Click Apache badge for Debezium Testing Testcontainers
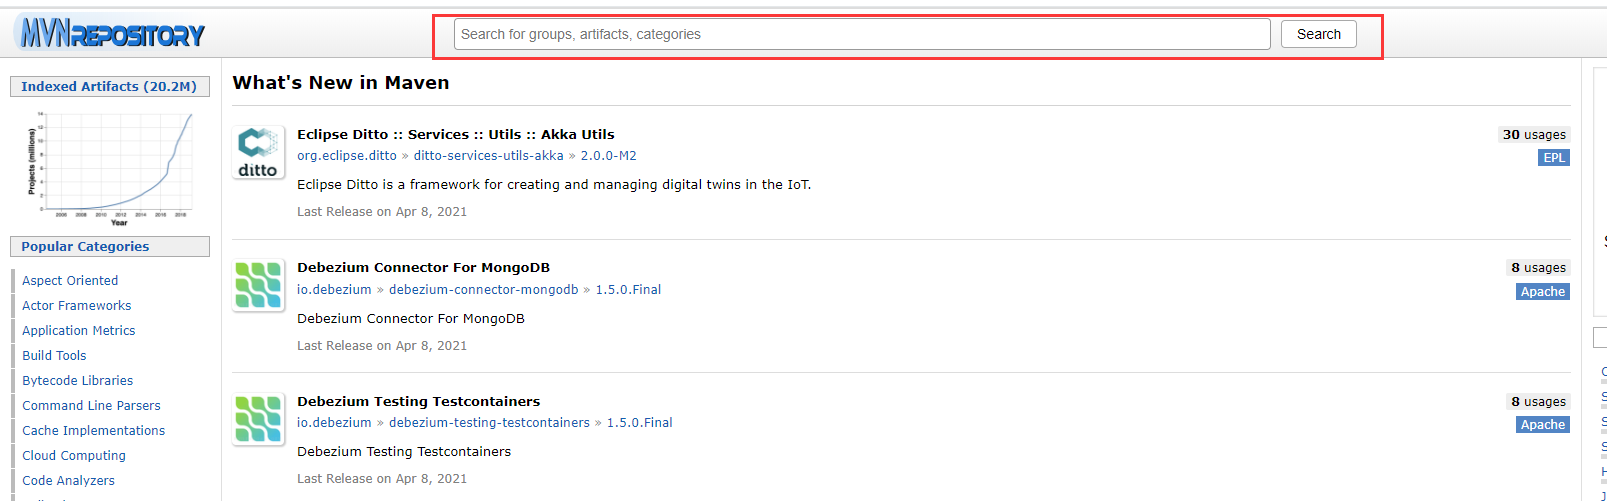This screenshot has height=501, width=1607. coord(1543,425)
